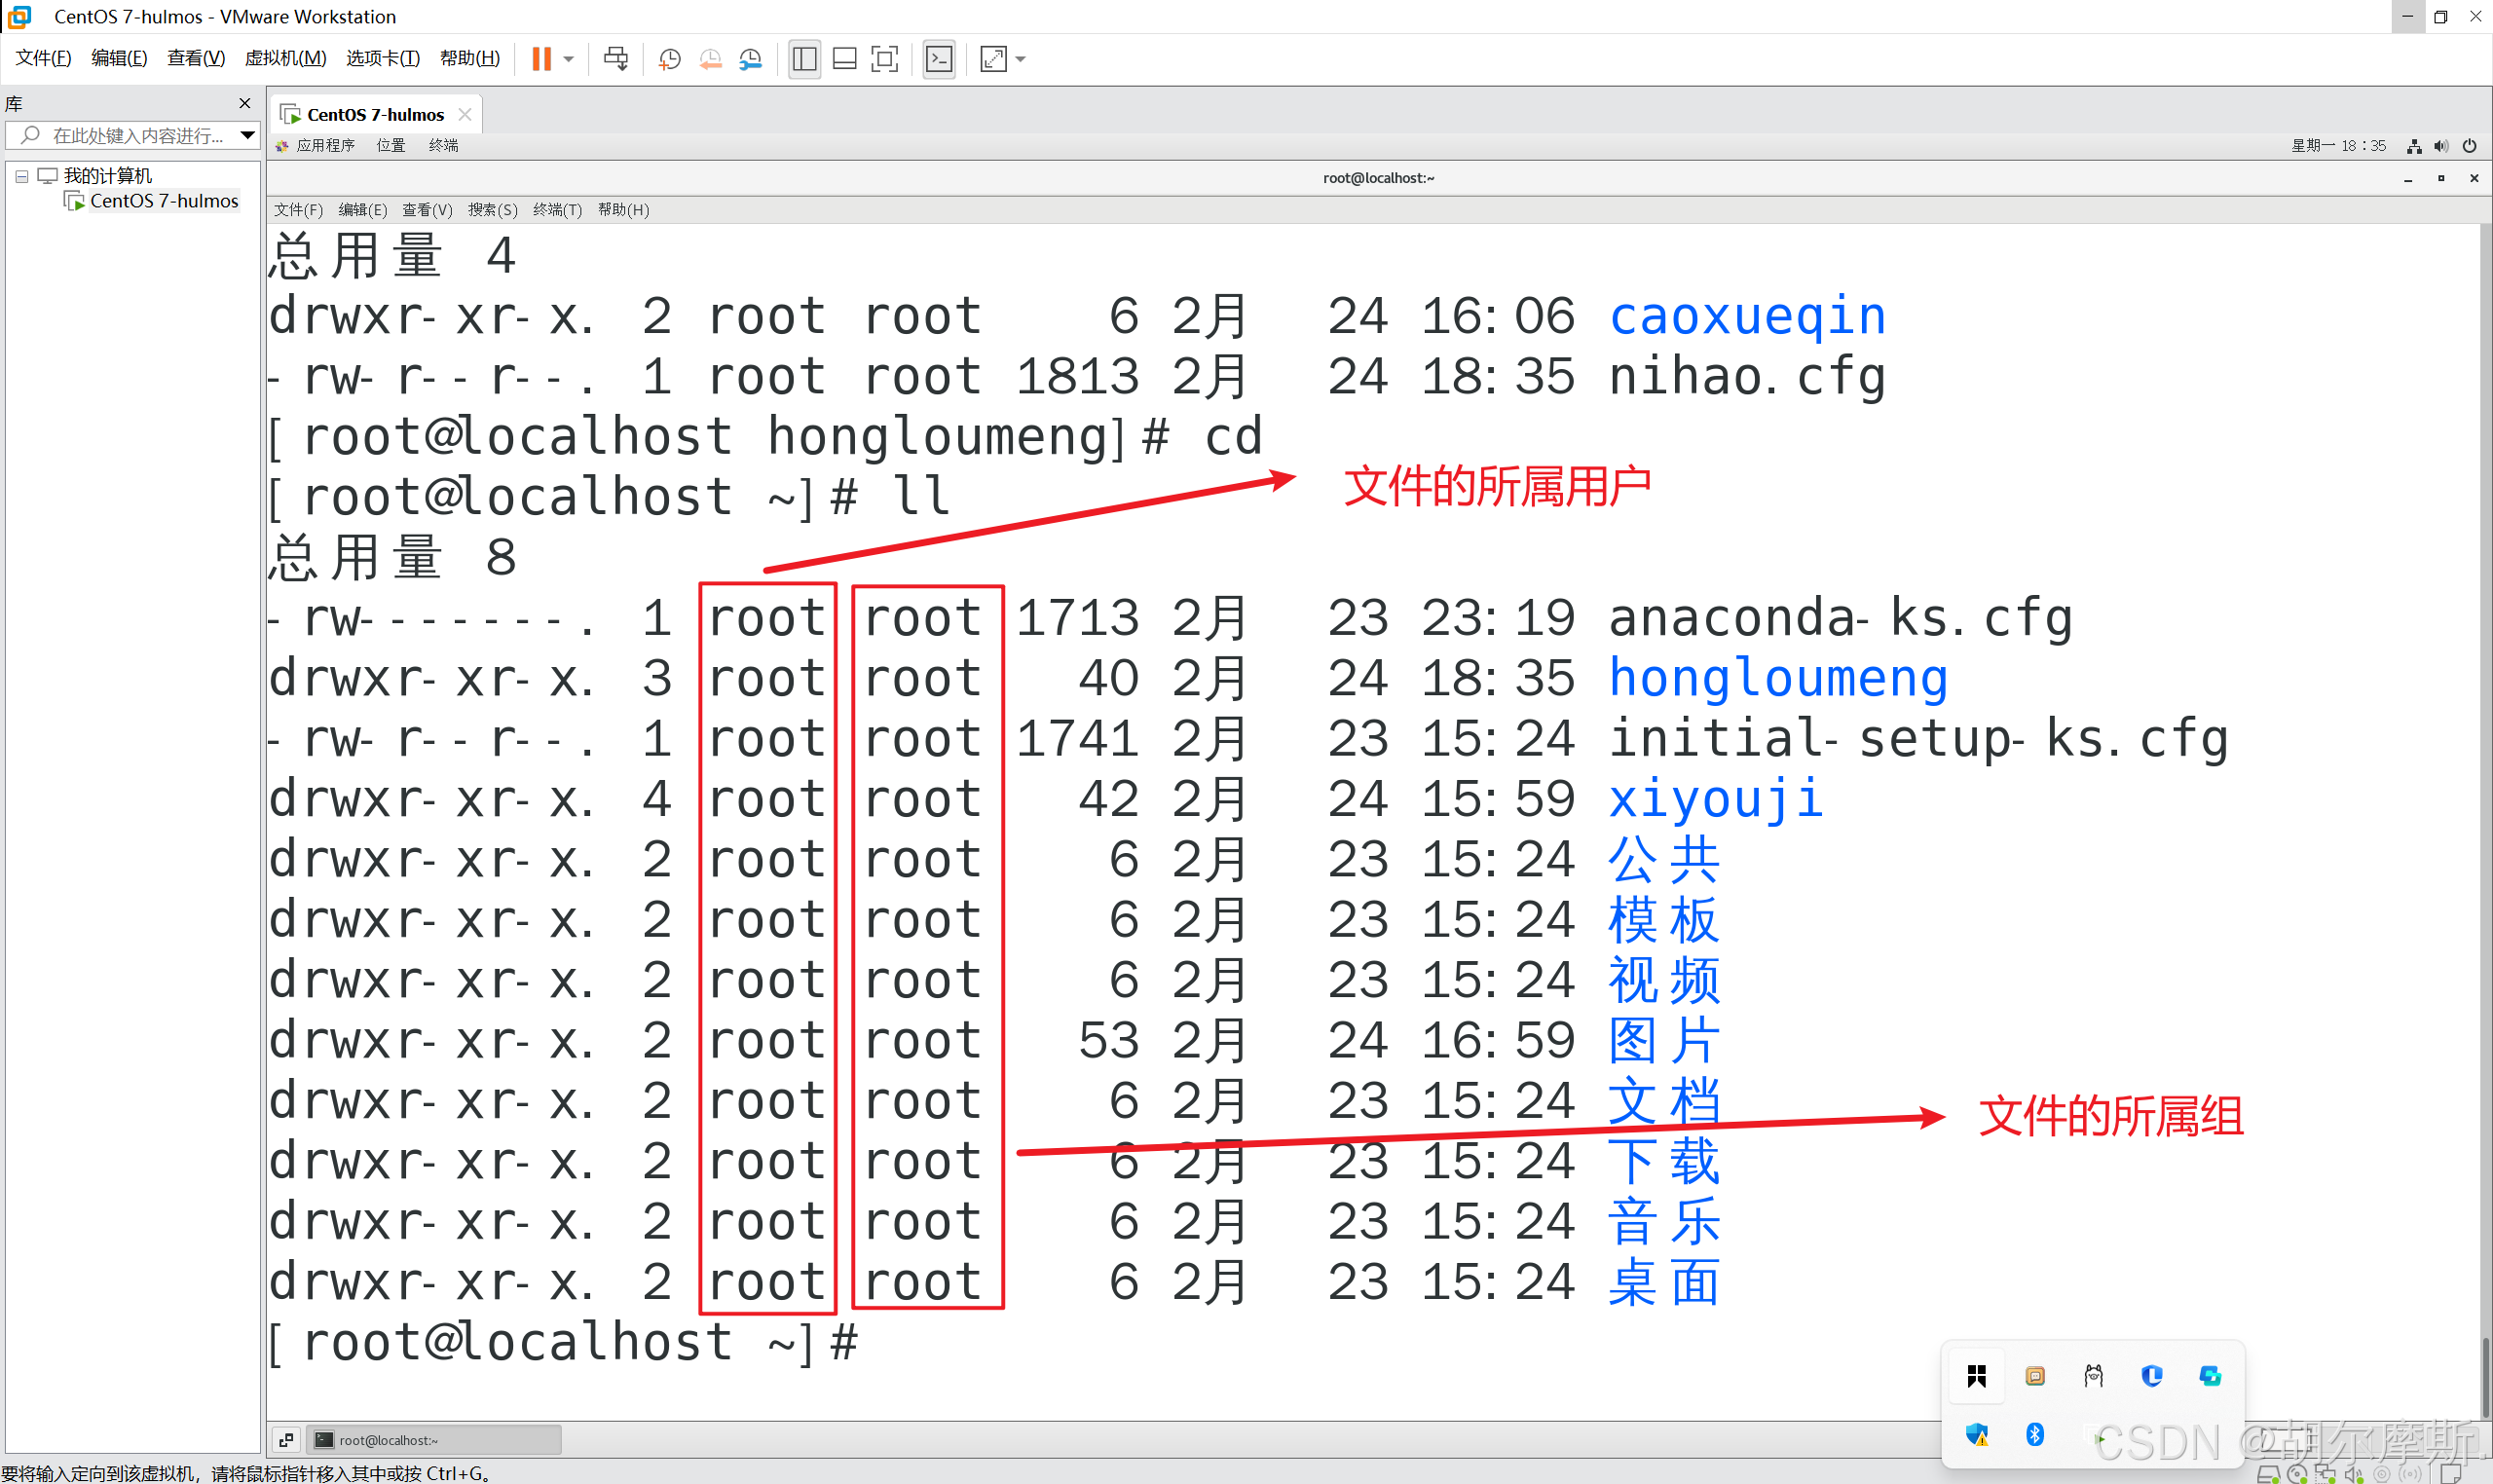Toggle the thumbnail bar view button
This screenshot has height=1484, width=2493.
point(844,59)
